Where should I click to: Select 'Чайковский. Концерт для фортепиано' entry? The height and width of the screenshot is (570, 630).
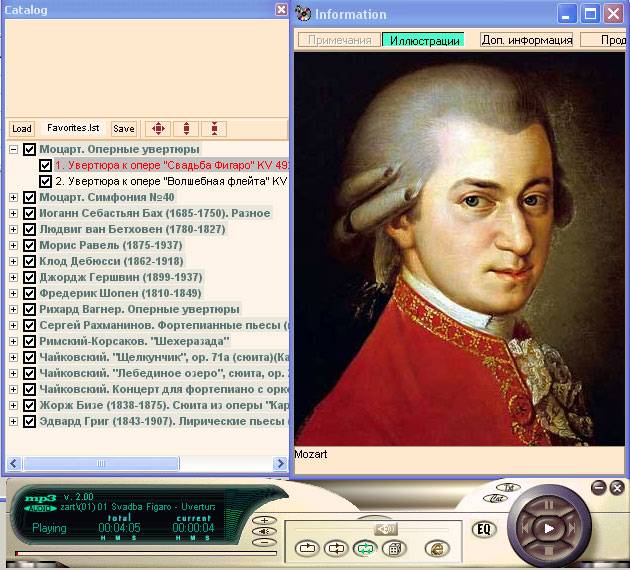164,389
